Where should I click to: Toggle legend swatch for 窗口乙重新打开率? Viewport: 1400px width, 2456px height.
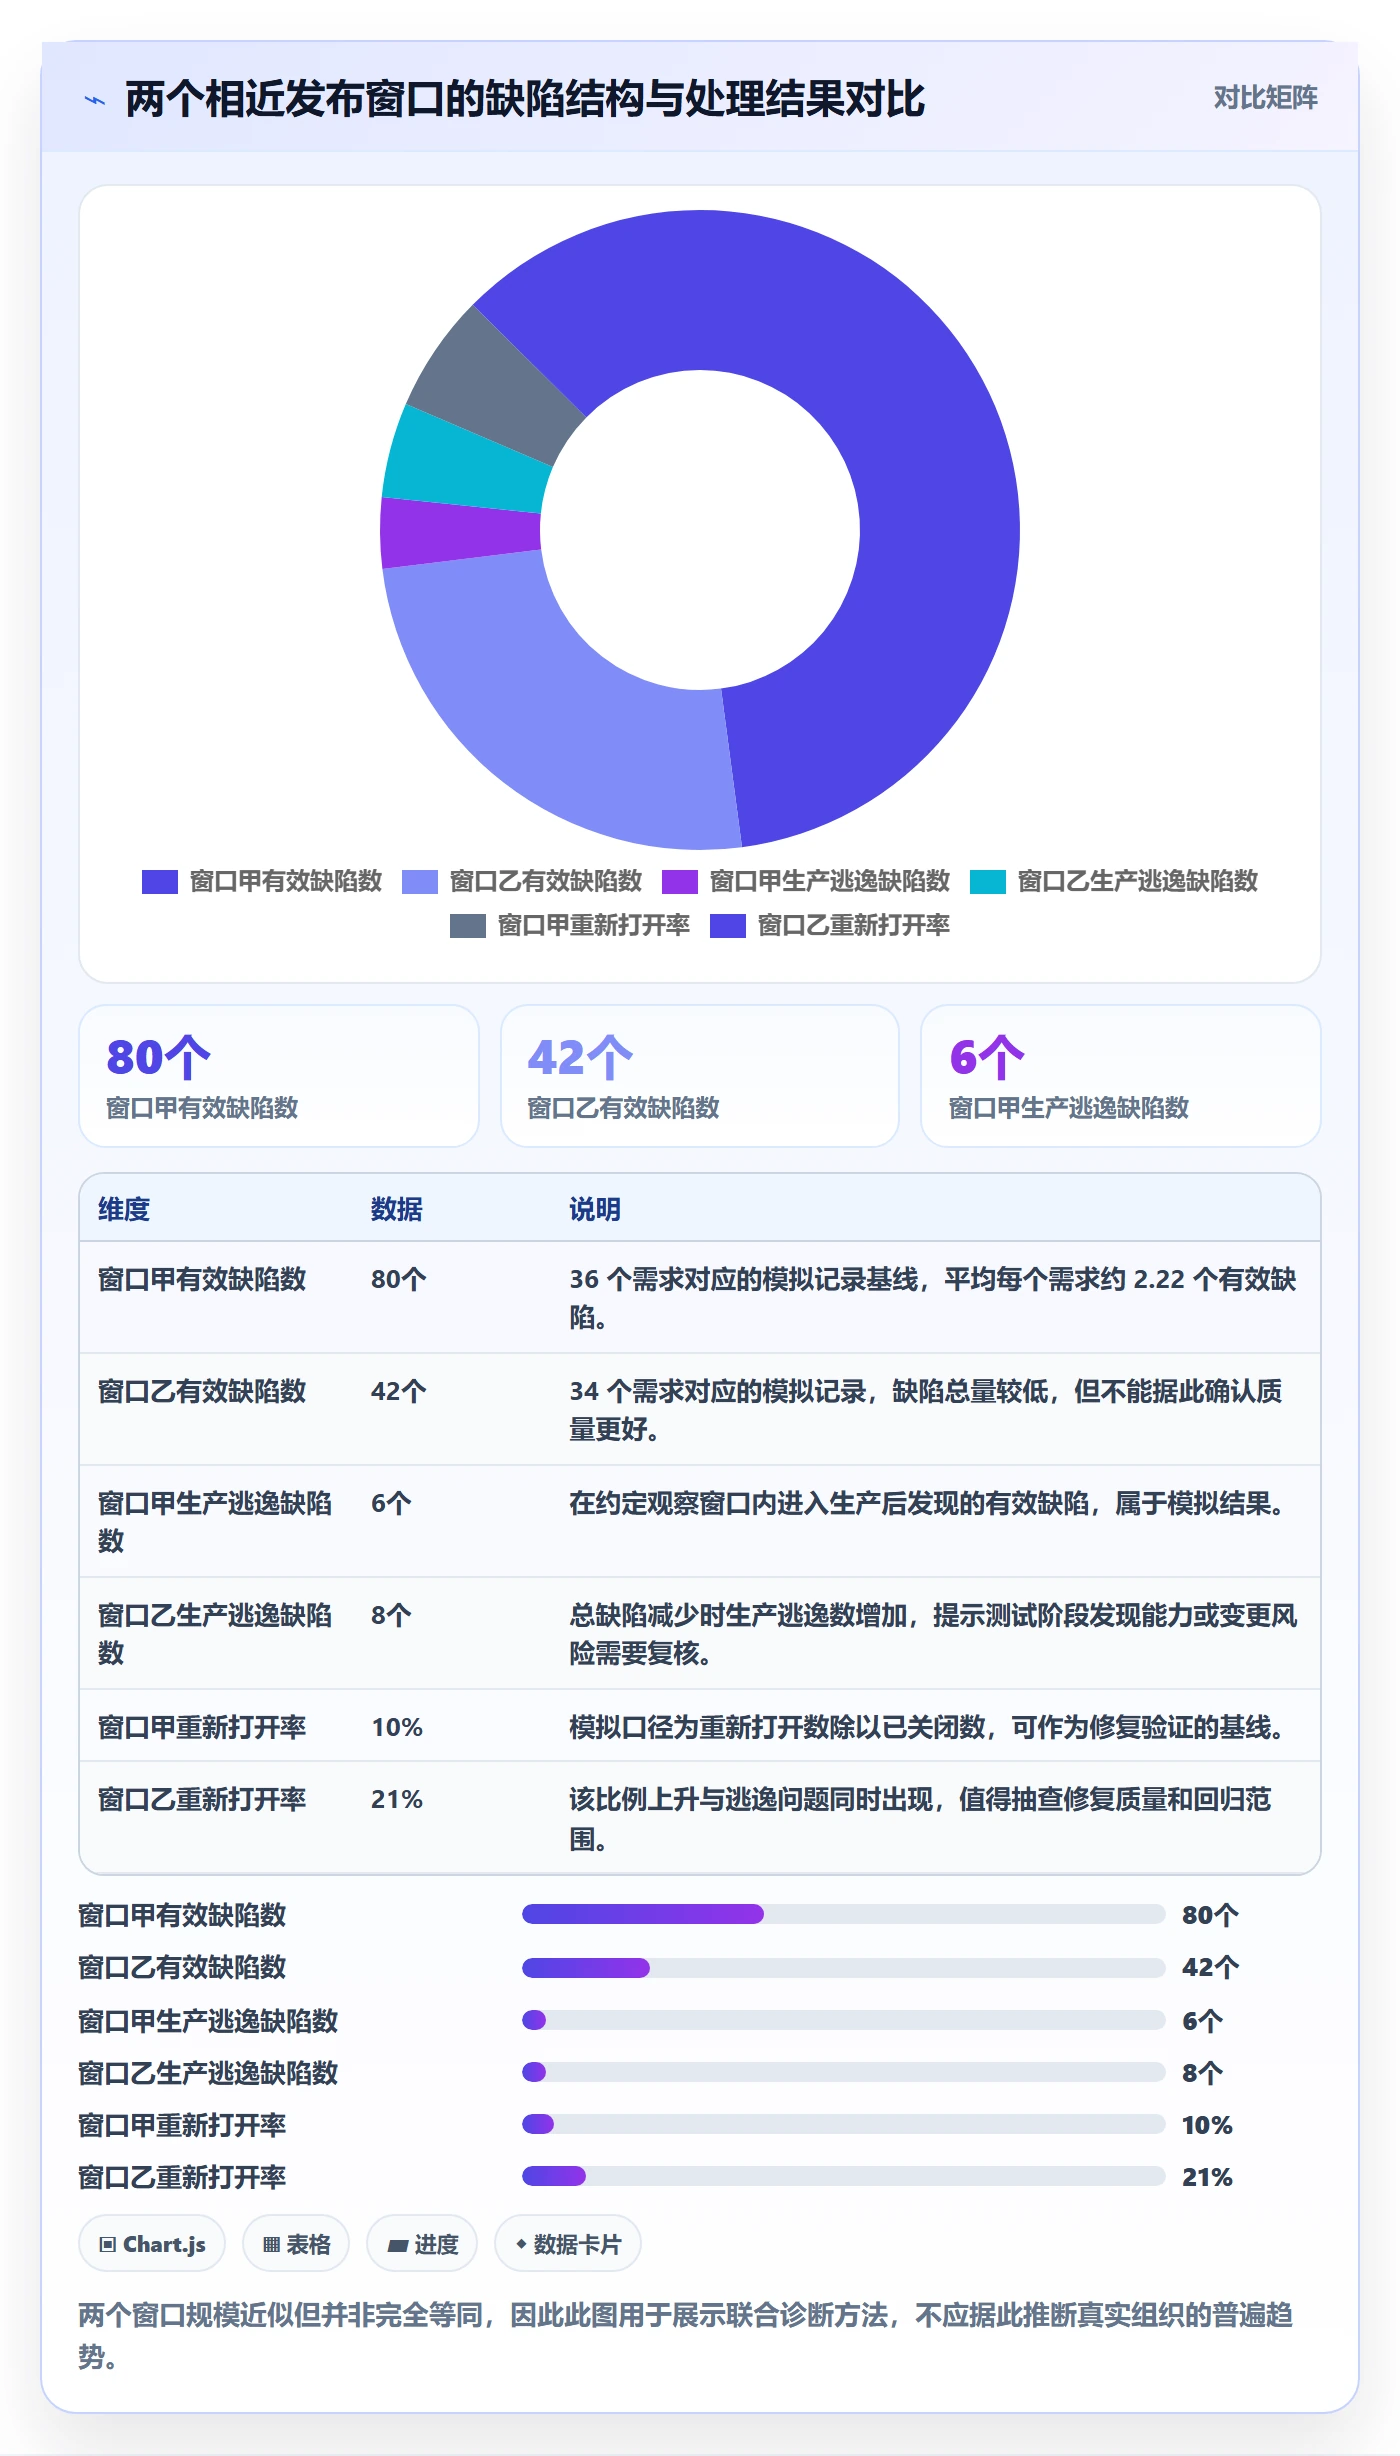pyautogui.click(x=728, y=925)
